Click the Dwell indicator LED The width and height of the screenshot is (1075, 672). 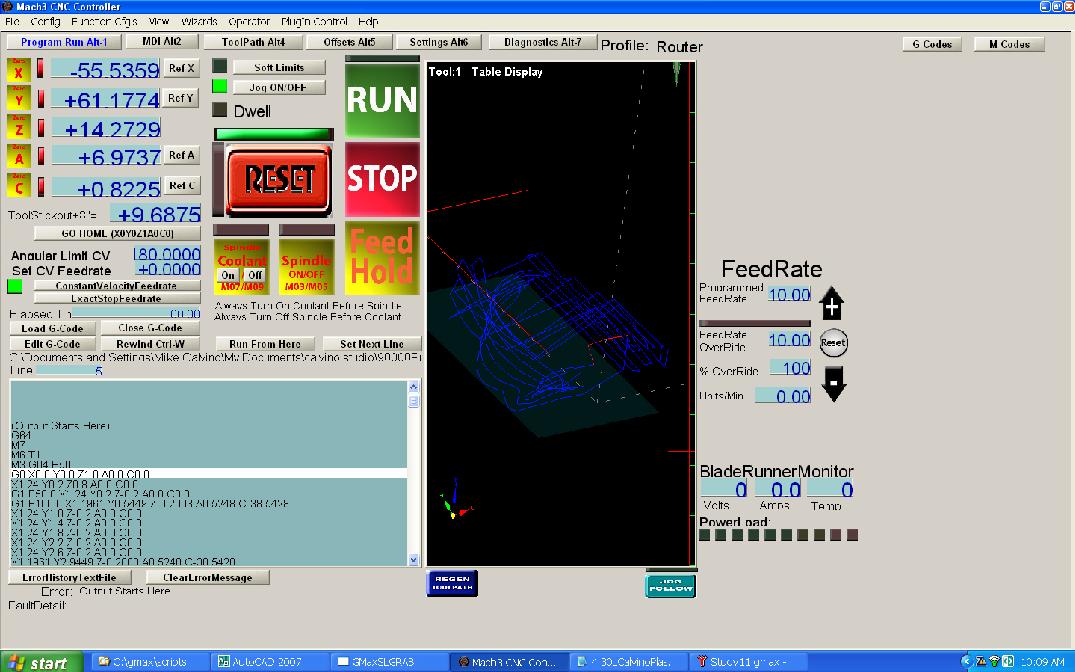219,110
